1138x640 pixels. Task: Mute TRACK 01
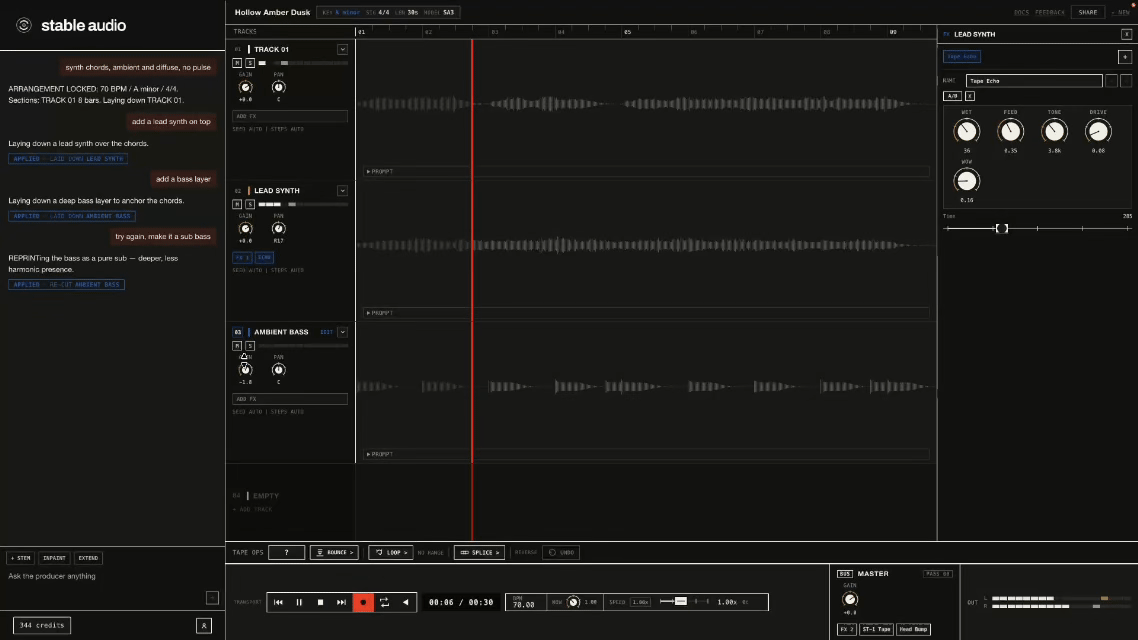237,63
